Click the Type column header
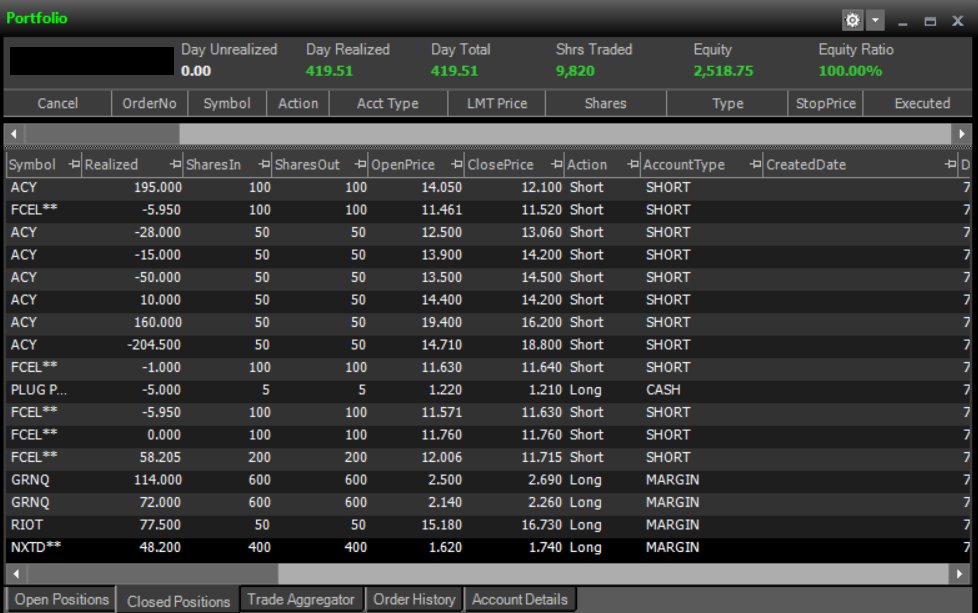This screenshot has width=978, height=613. click(727, 104)
